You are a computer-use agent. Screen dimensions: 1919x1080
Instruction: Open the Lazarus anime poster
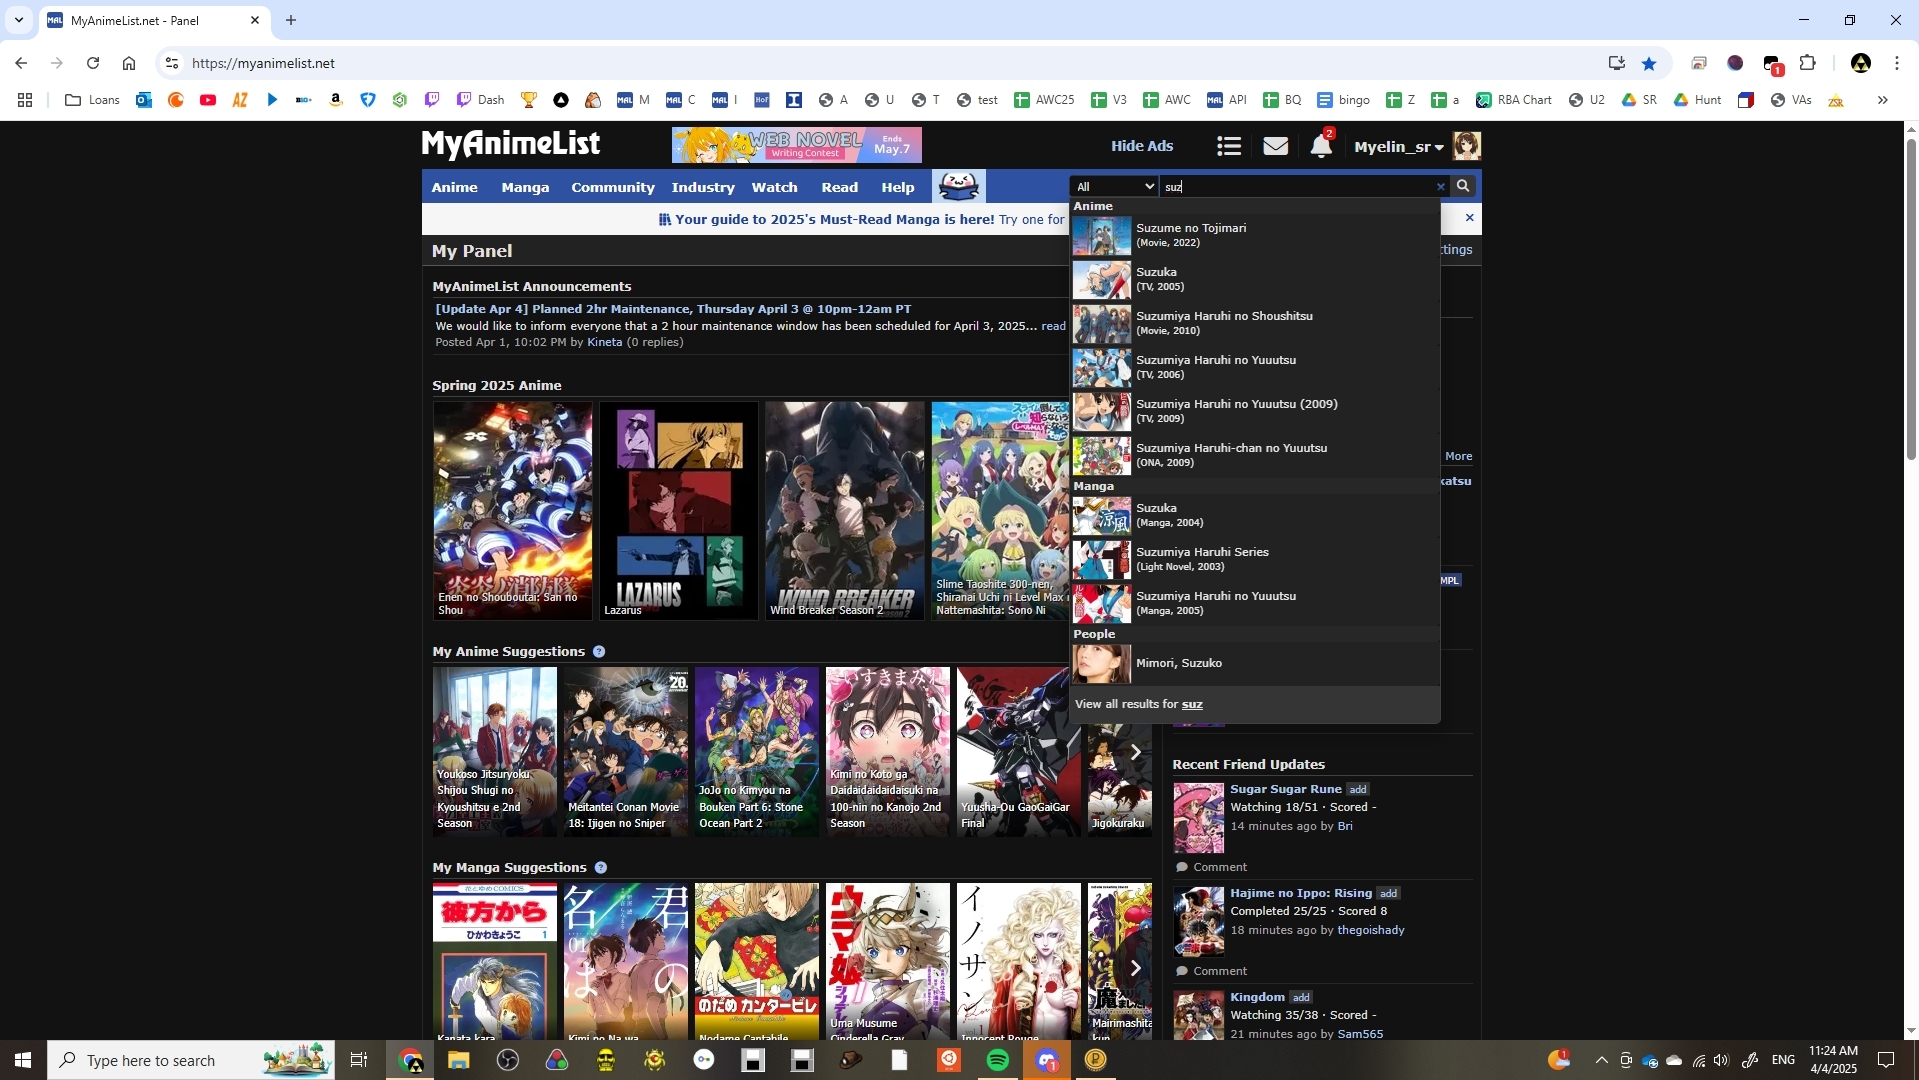click(x=679, y=510)
